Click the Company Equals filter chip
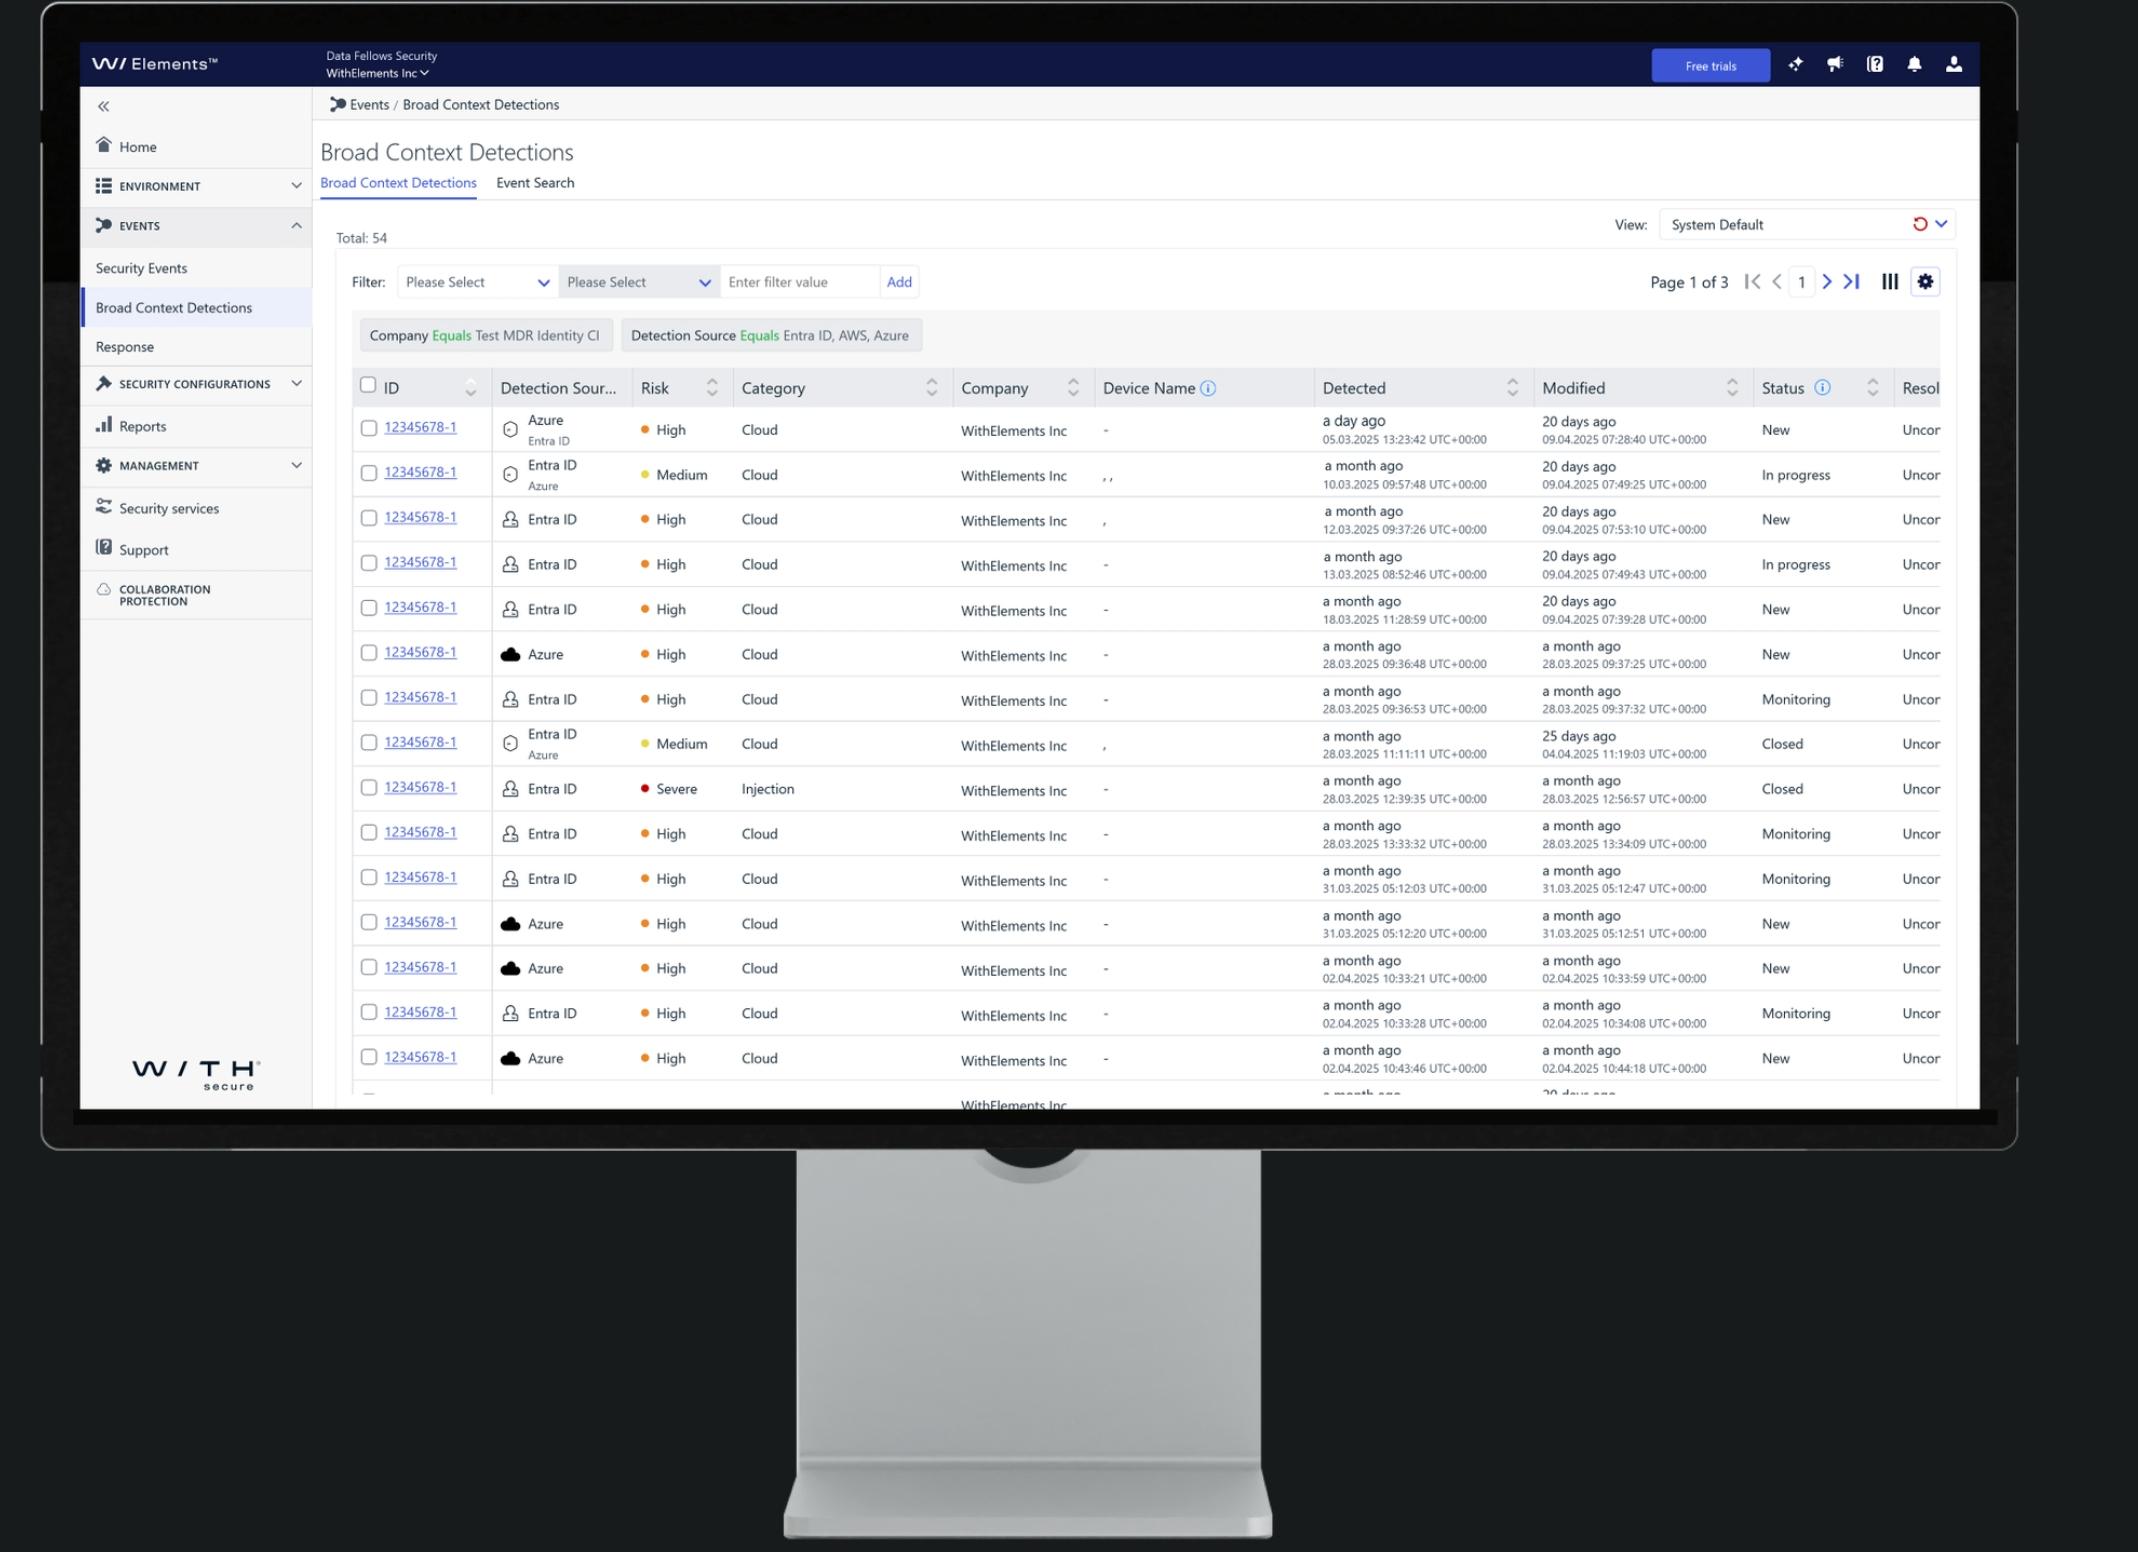 pyautogui.click(x=485, y=335)
